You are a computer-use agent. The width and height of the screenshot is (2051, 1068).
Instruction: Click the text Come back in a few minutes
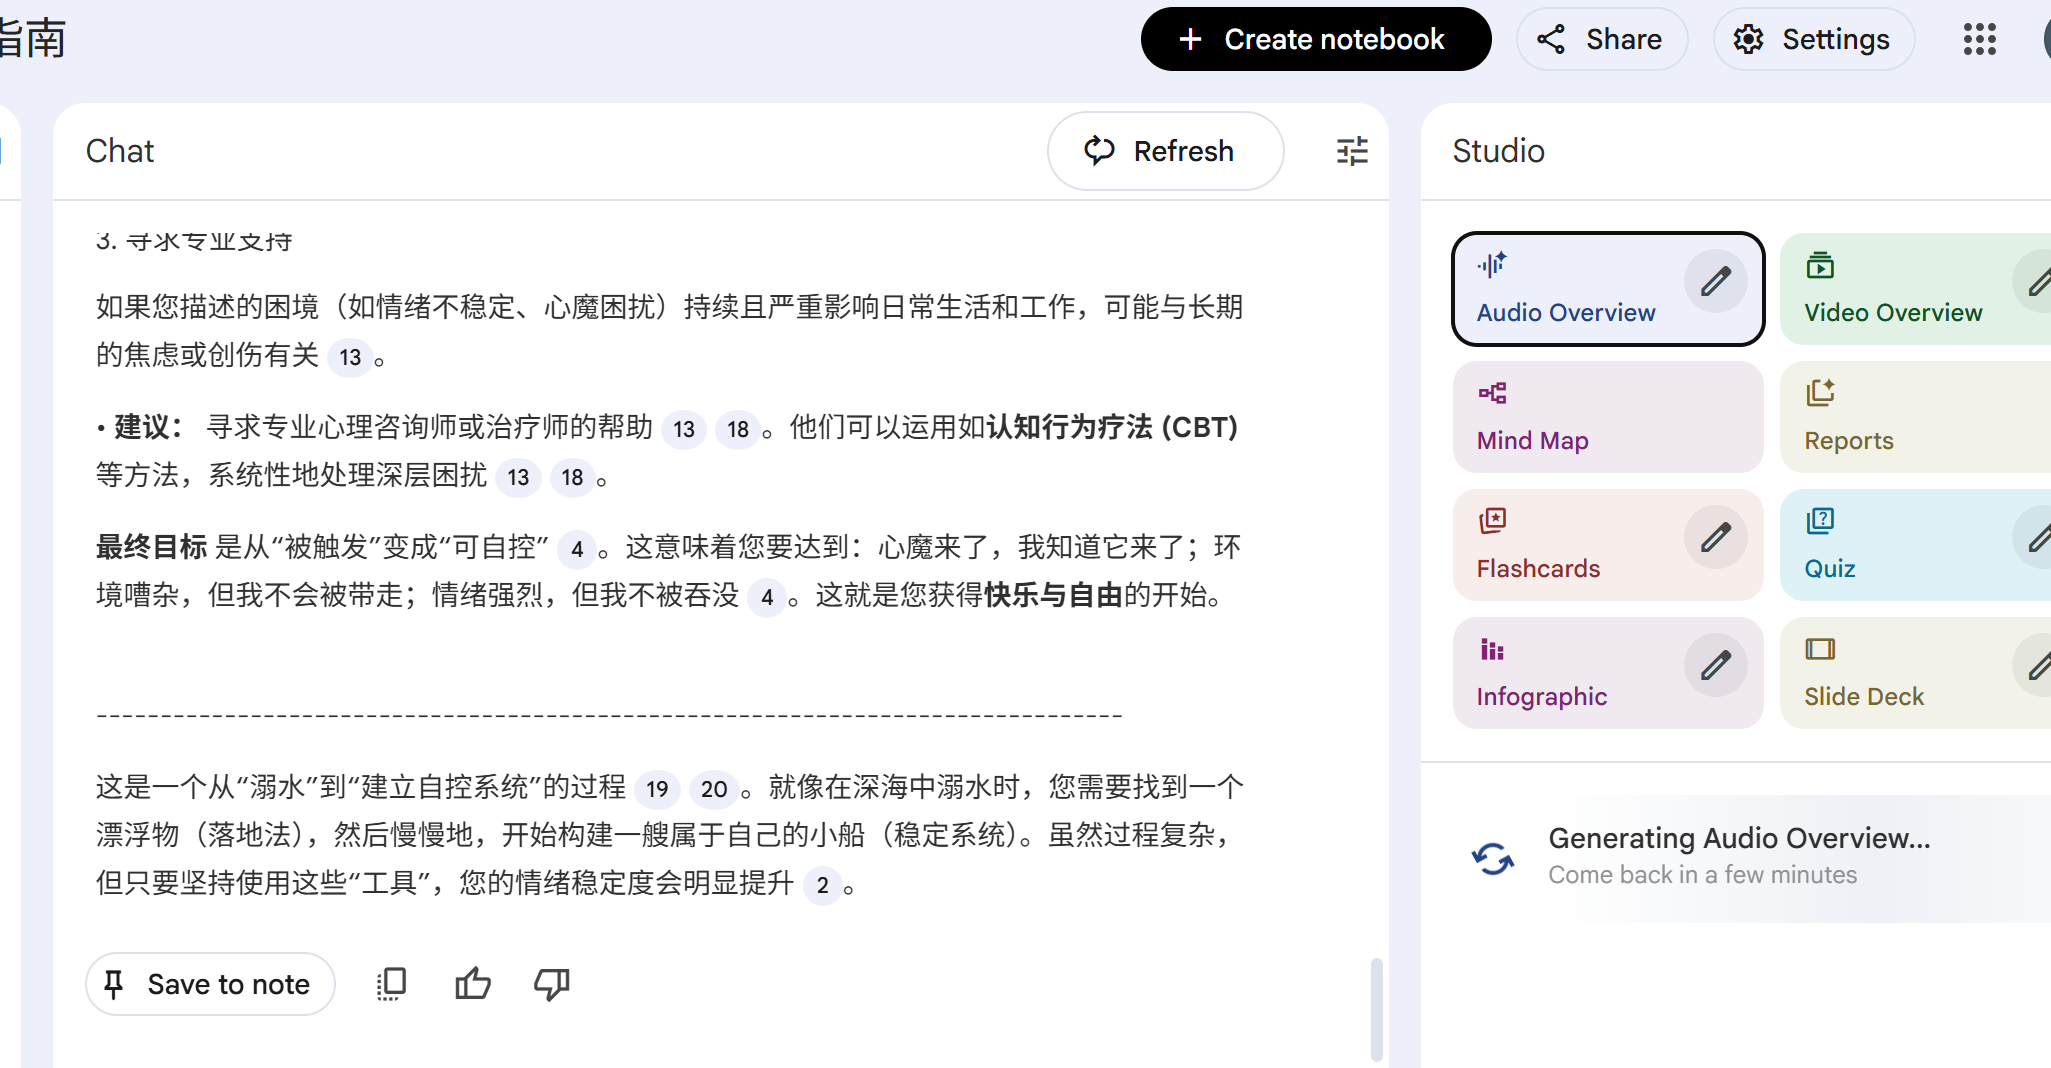1702,875
